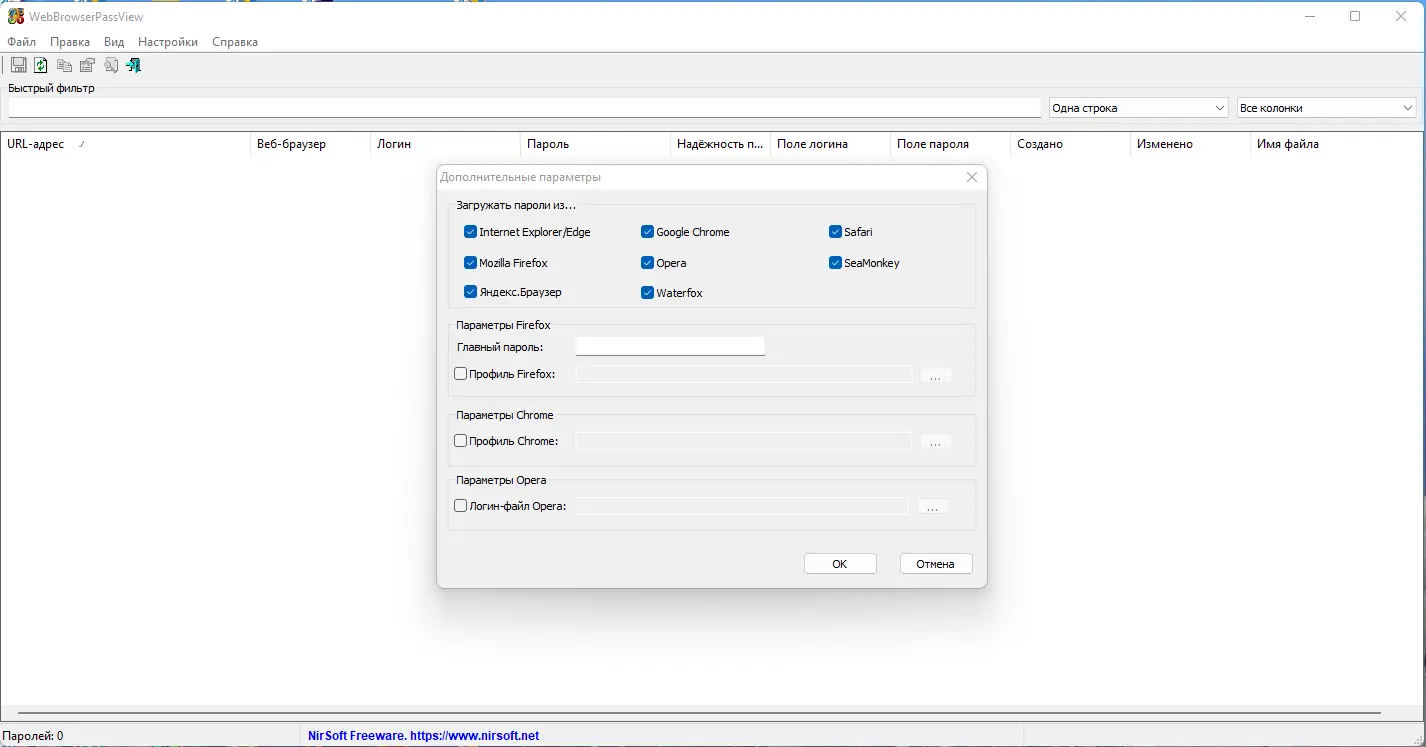
Task: Sort by the Изменено column header
Action: pos(1190,144)
